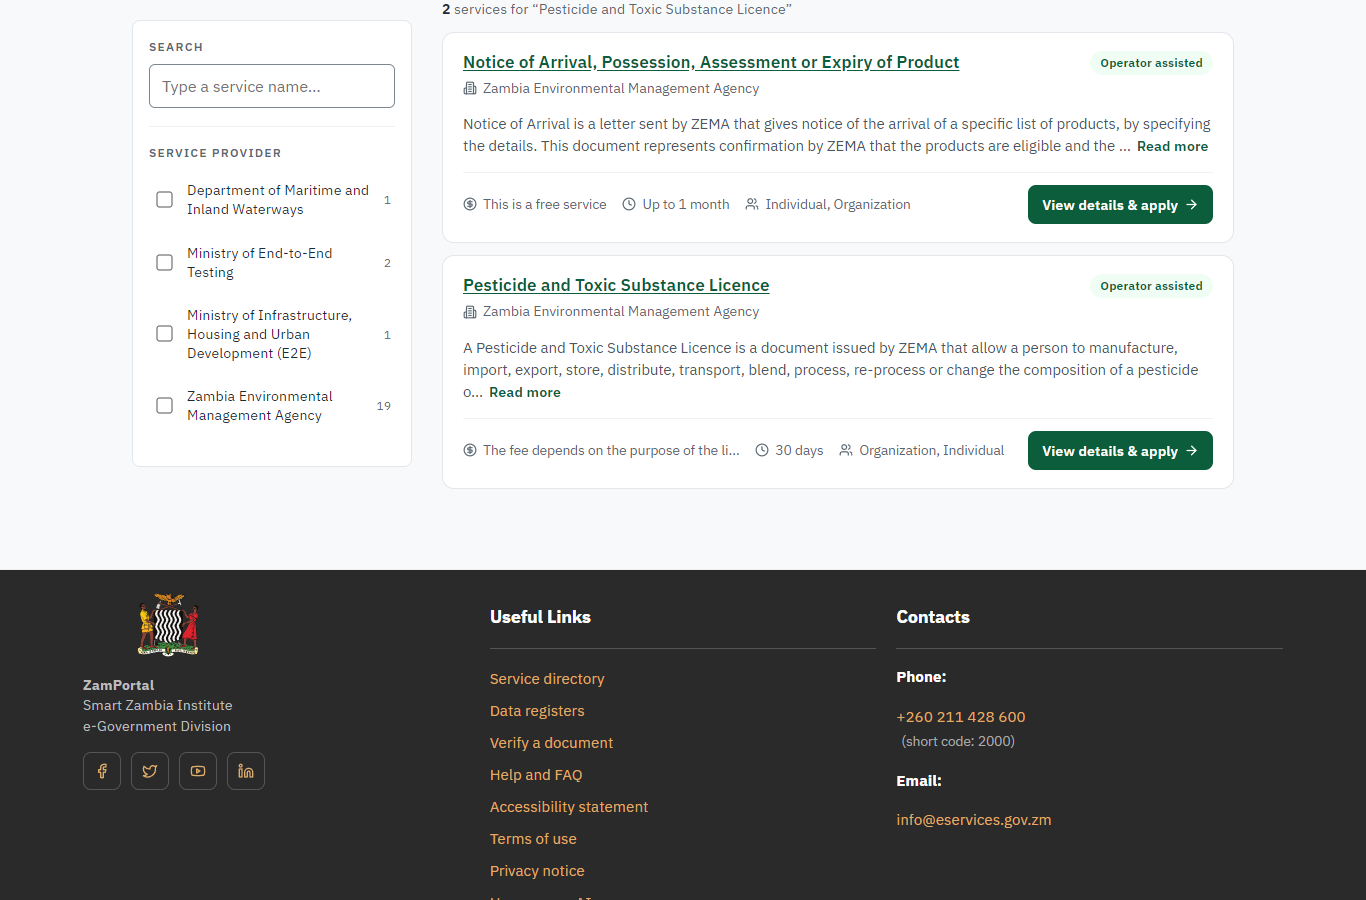Click the 'e-Government Division' footer text
Viewport: 1366px width, 900px height.
pos(157,727)
